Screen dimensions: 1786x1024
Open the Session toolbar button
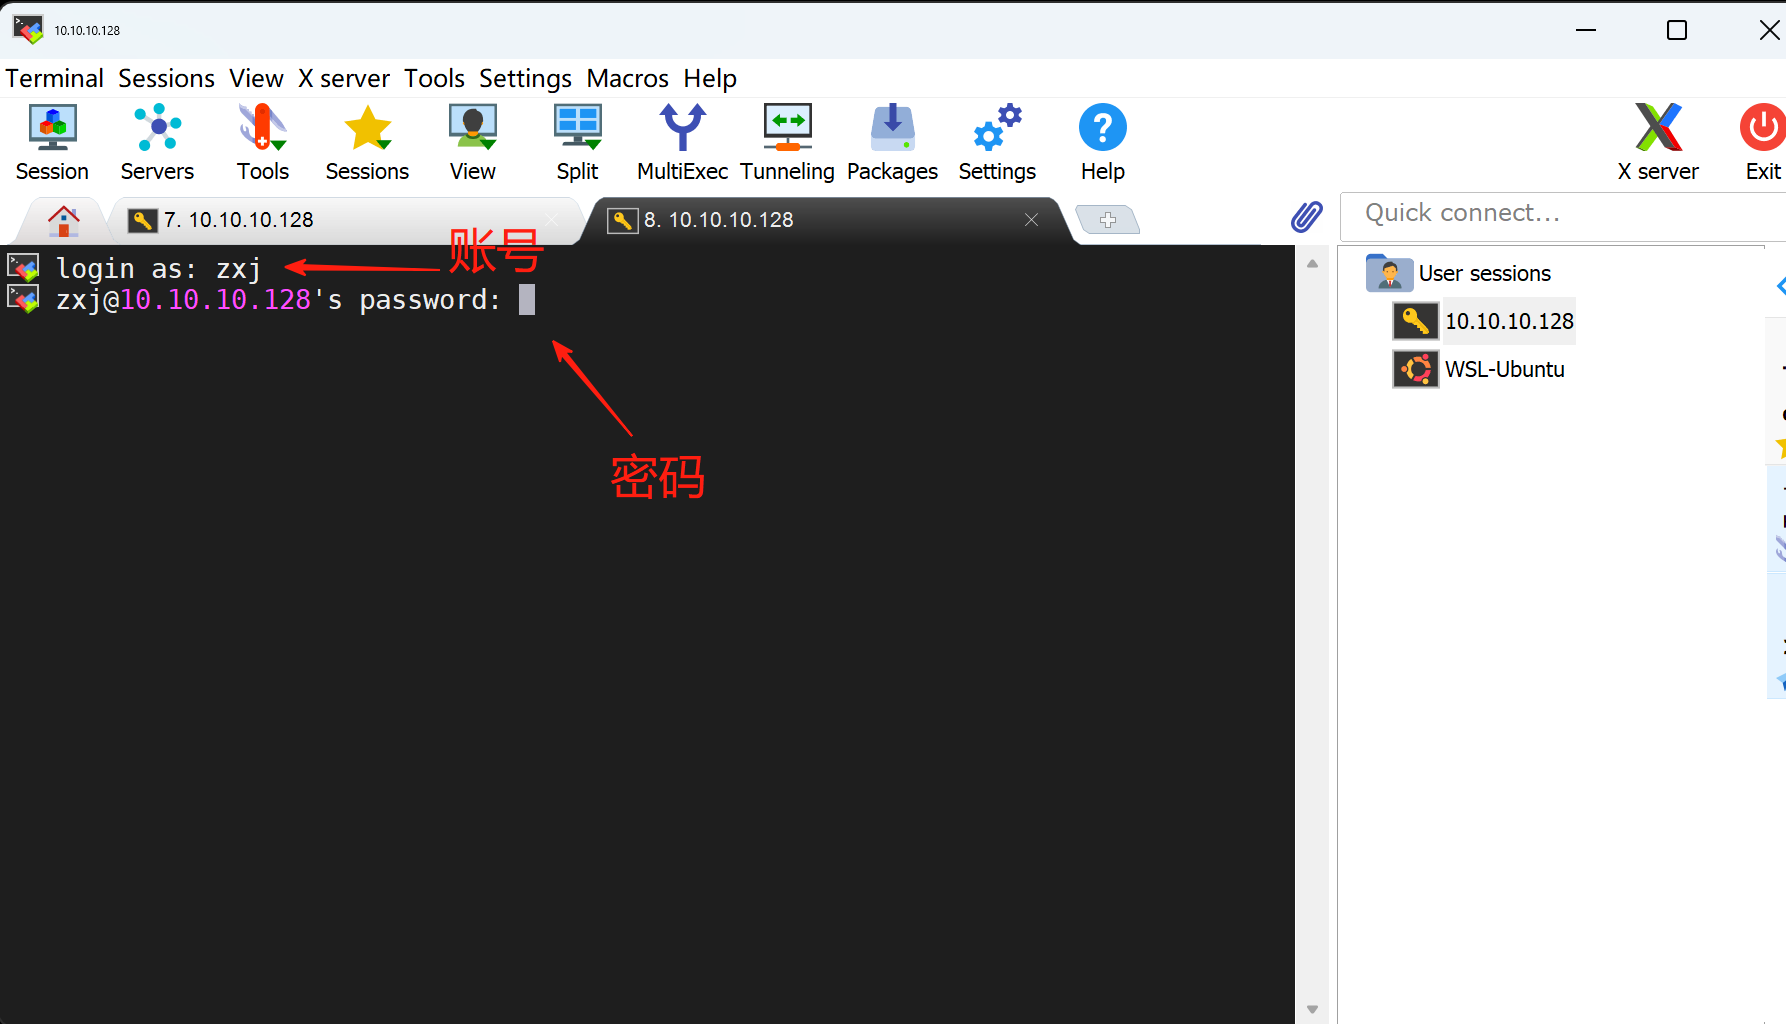click(52, 142)
